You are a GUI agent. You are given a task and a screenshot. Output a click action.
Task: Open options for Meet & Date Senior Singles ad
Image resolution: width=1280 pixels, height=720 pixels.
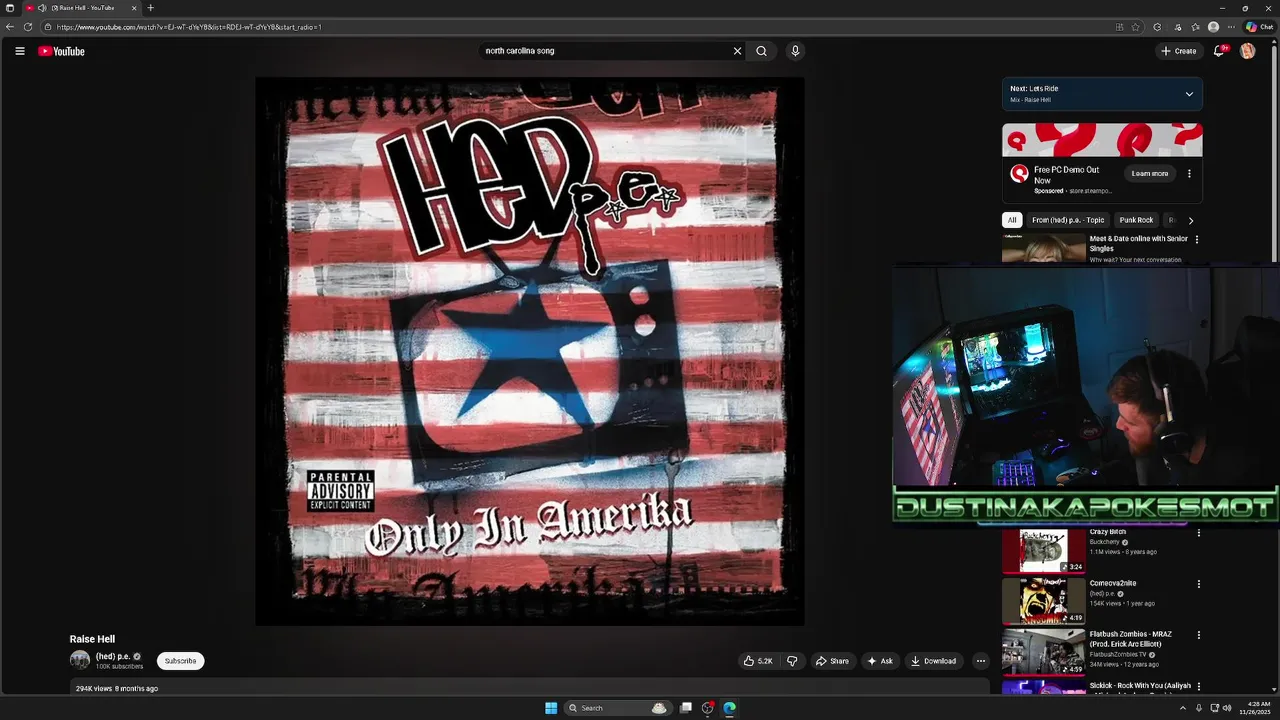tap(1197, 240)
